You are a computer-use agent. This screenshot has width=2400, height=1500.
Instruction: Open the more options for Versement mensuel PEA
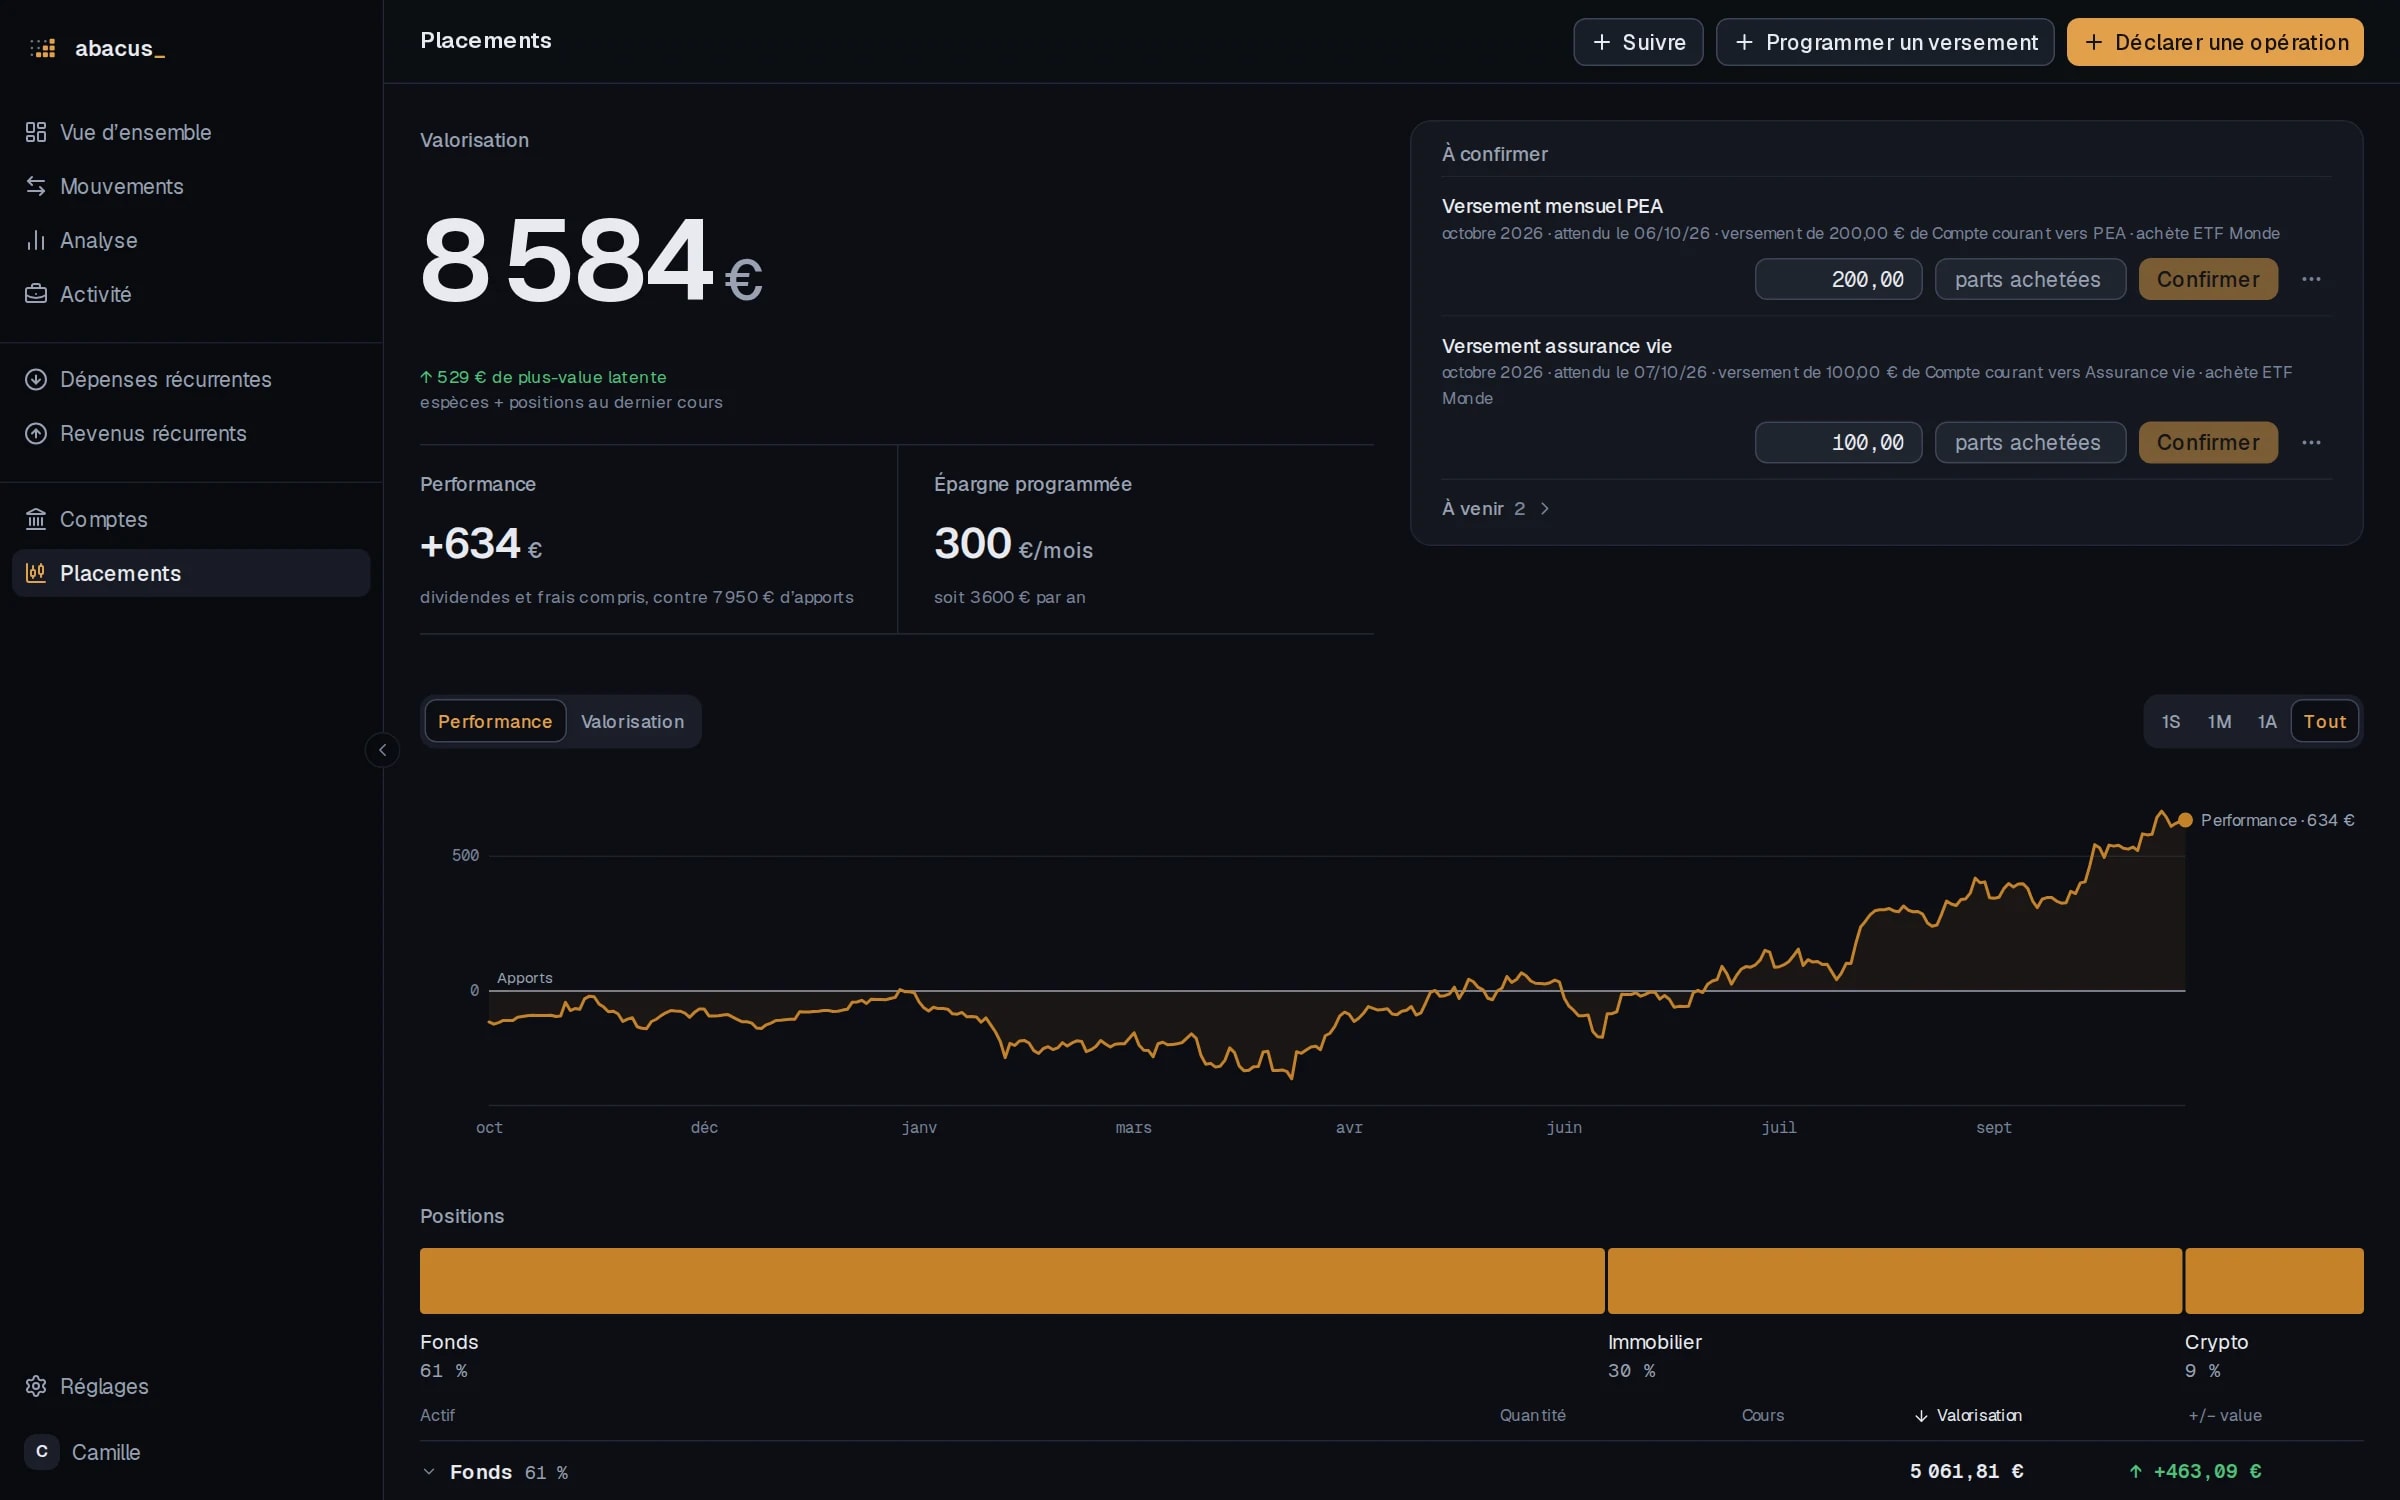(x=2311, y=279)
